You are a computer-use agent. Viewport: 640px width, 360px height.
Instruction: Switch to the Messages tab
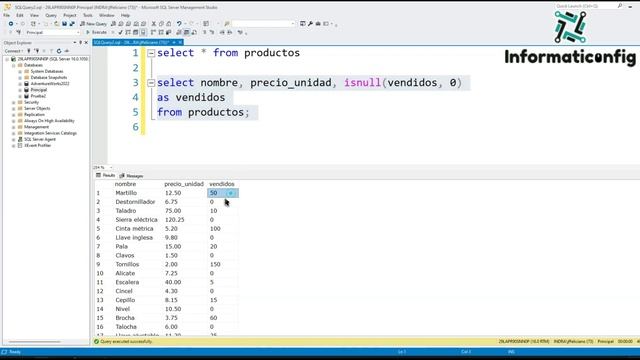(131, 176)
